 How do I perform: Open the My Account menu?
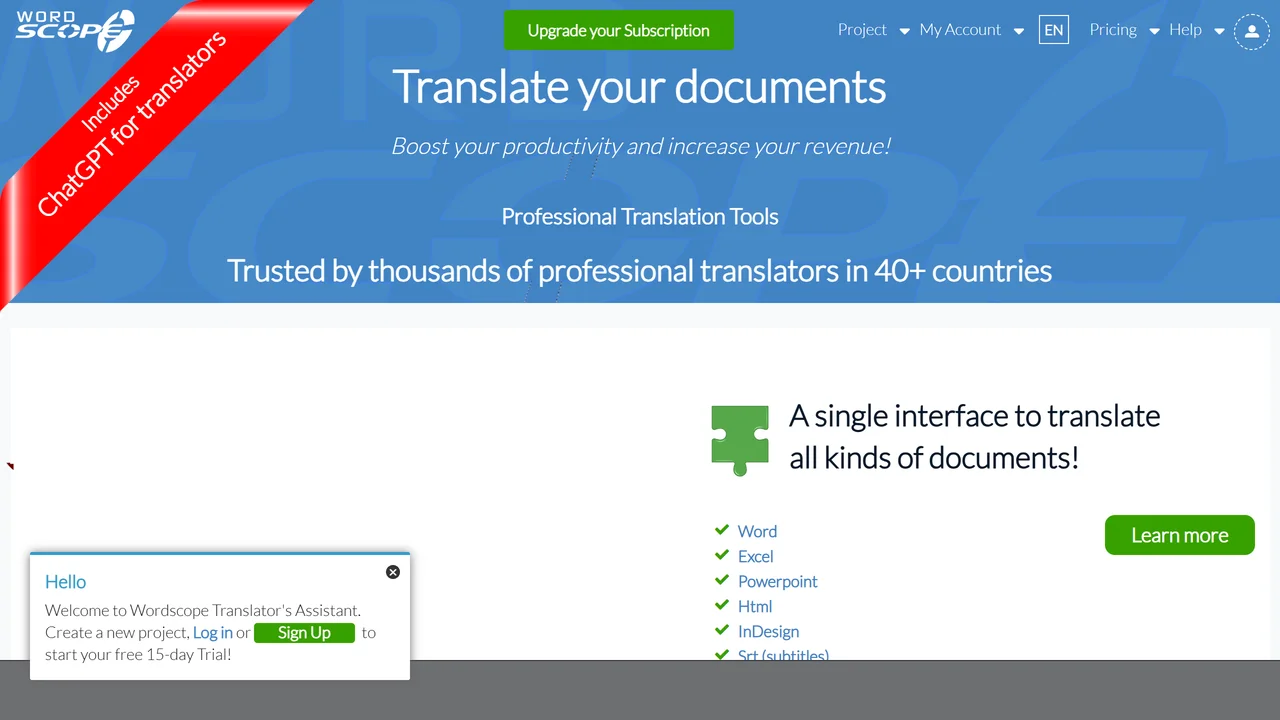960,30
